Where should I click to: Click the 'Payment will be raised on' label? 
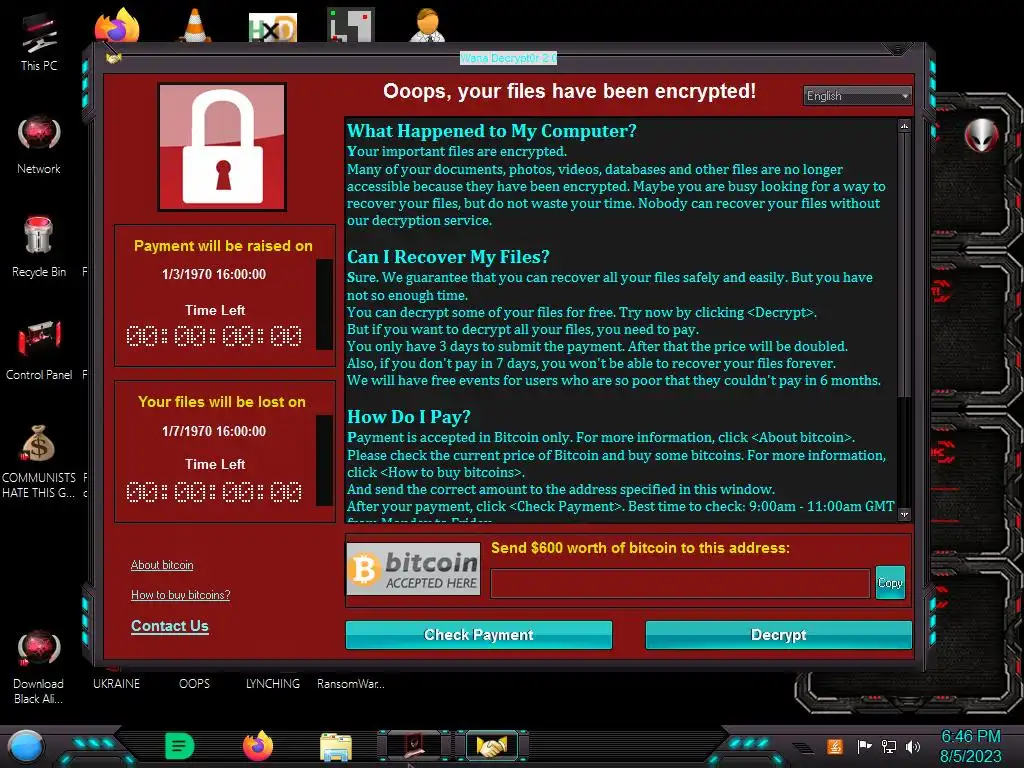223,246
